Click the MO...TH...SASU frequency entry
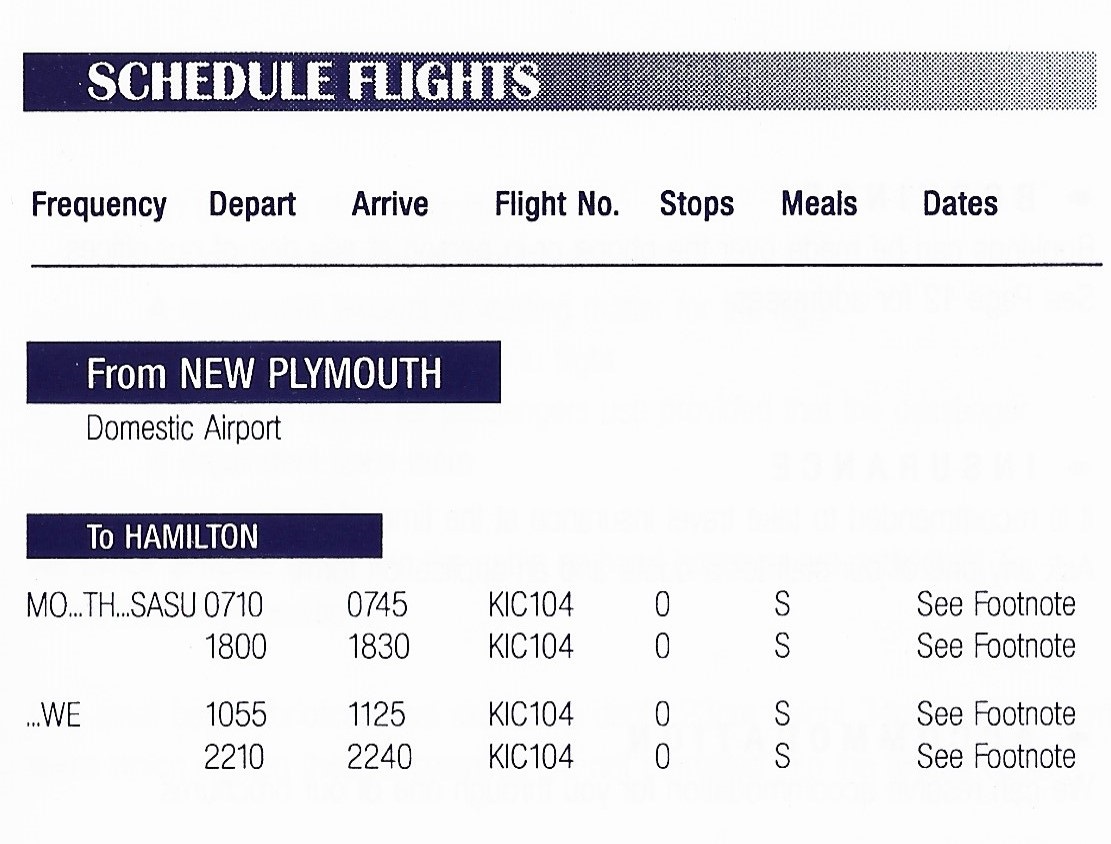The height and width of the screenshot is (844, 1111). [111, 606]
